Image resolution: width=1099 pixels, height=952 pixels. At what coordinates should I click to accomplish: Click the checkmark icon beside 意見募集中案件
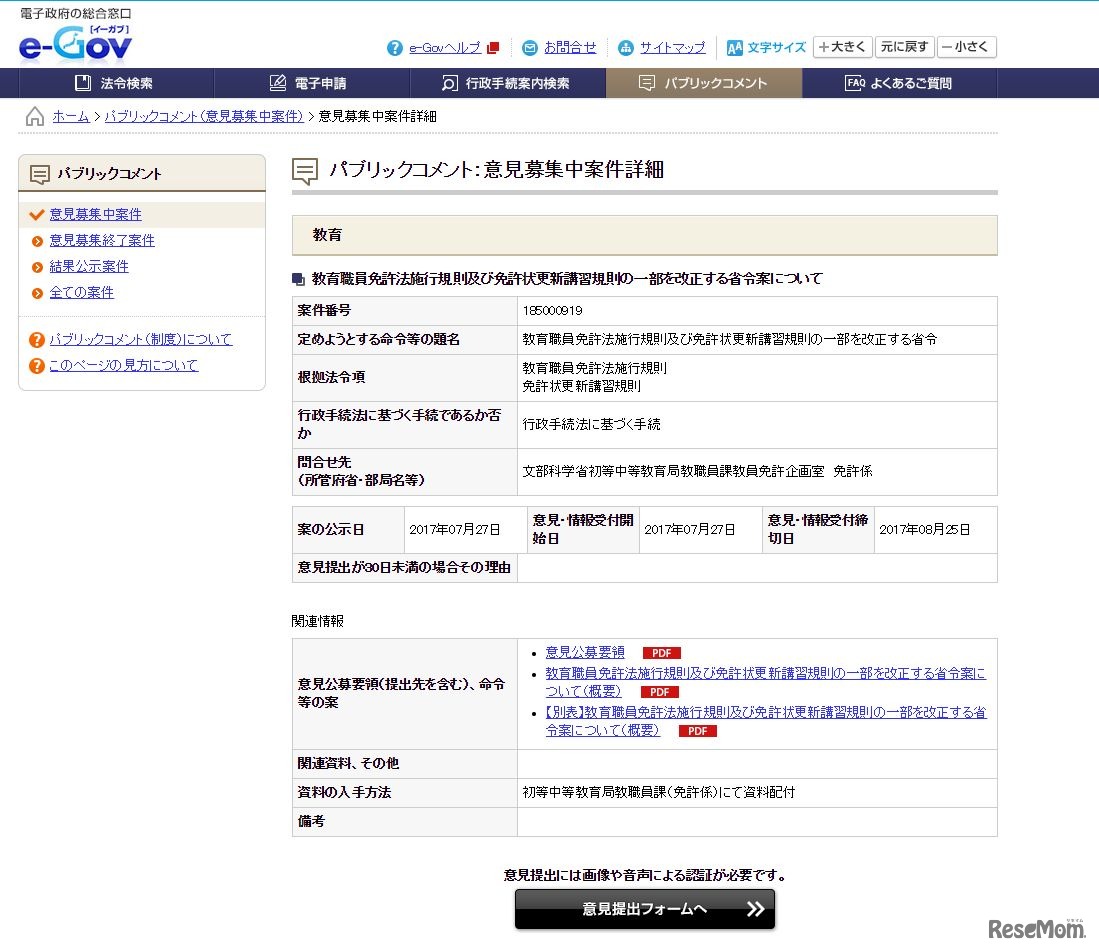[x=36, y=215]
